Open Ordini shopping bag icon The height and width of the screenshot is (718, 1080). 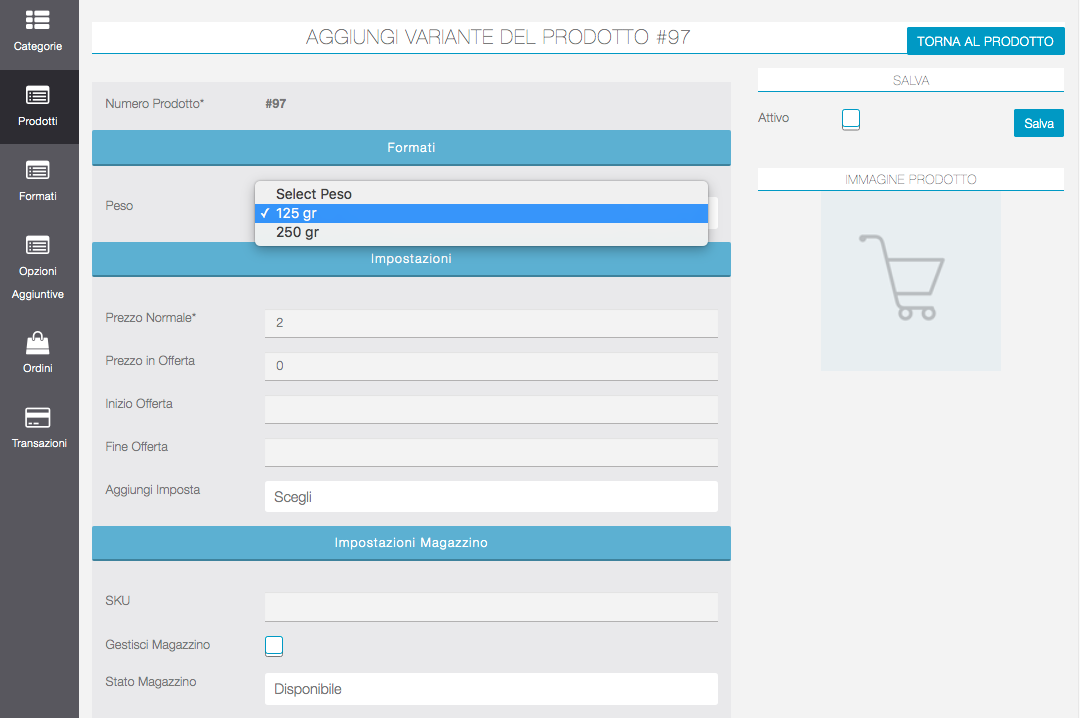coord(38,344)
